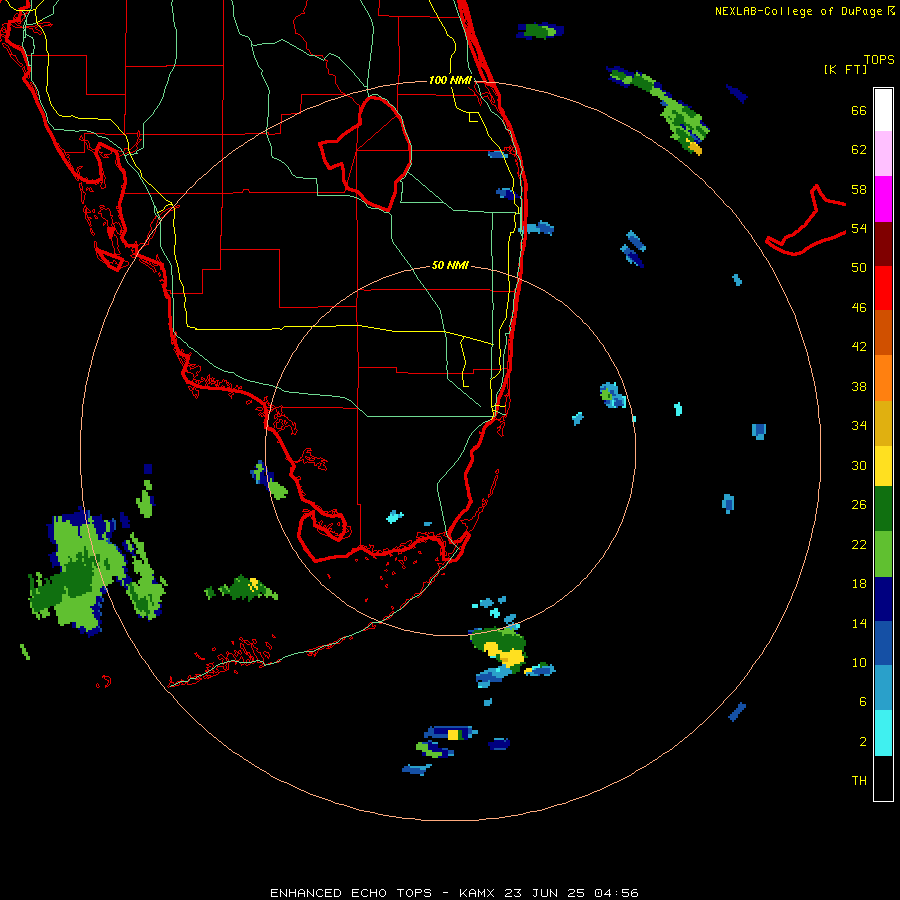
Task: Click the "62" legend value
Action: [x=859, y=150]
